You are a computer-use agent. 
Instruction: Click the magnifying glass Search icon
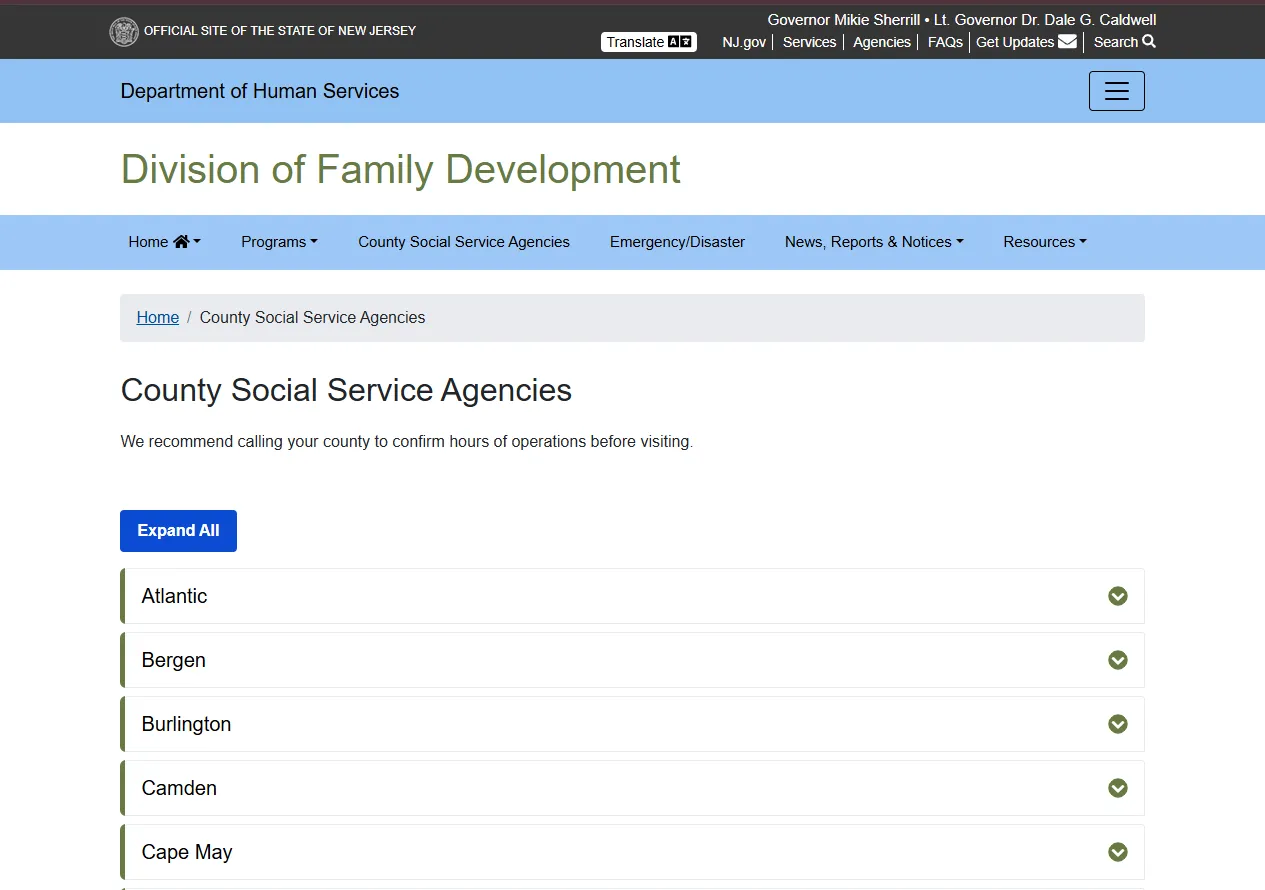1149,42
